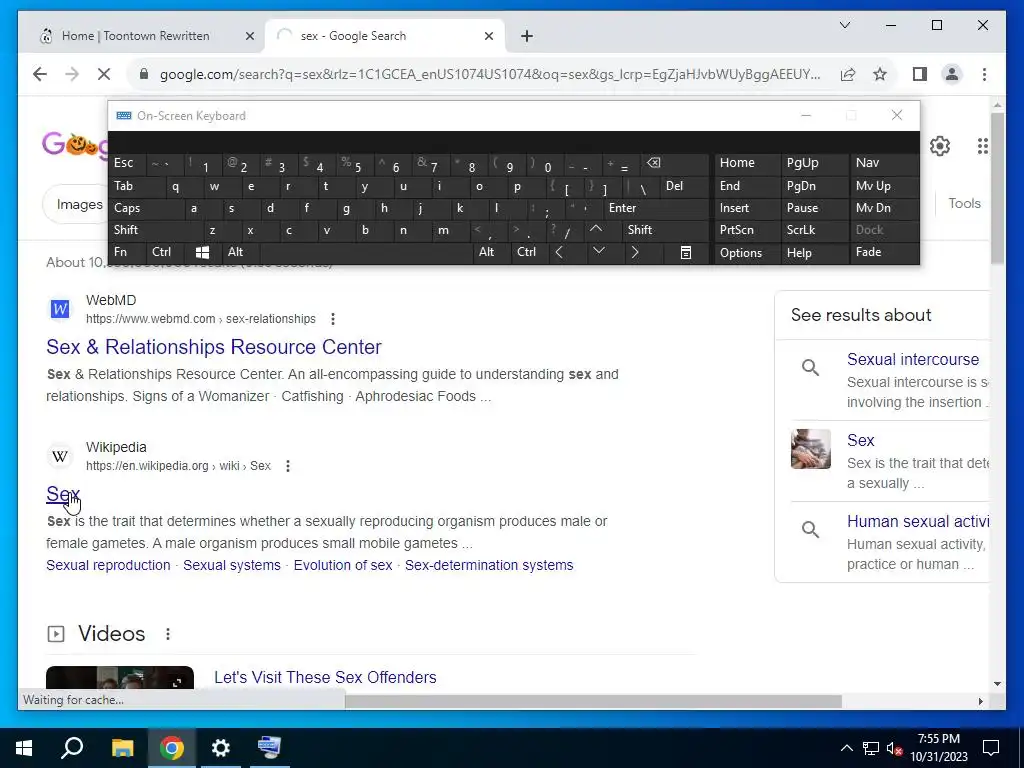Click the Wikipedia site favicon

pos(60,455)
